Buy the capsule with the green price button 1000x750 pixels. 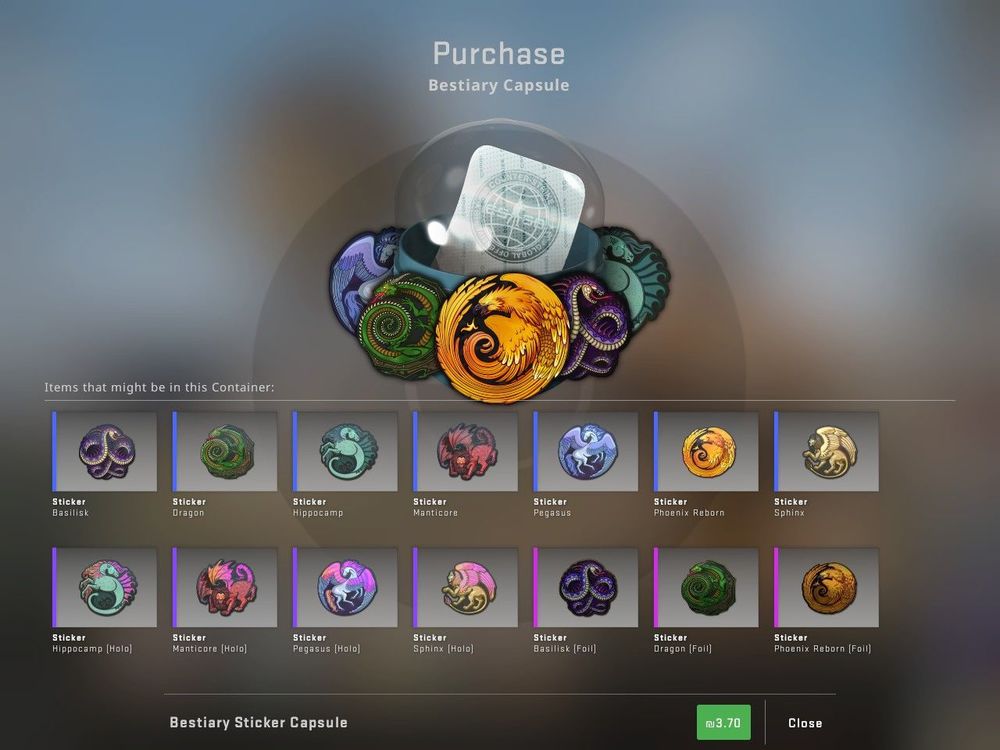pos(723,723)
